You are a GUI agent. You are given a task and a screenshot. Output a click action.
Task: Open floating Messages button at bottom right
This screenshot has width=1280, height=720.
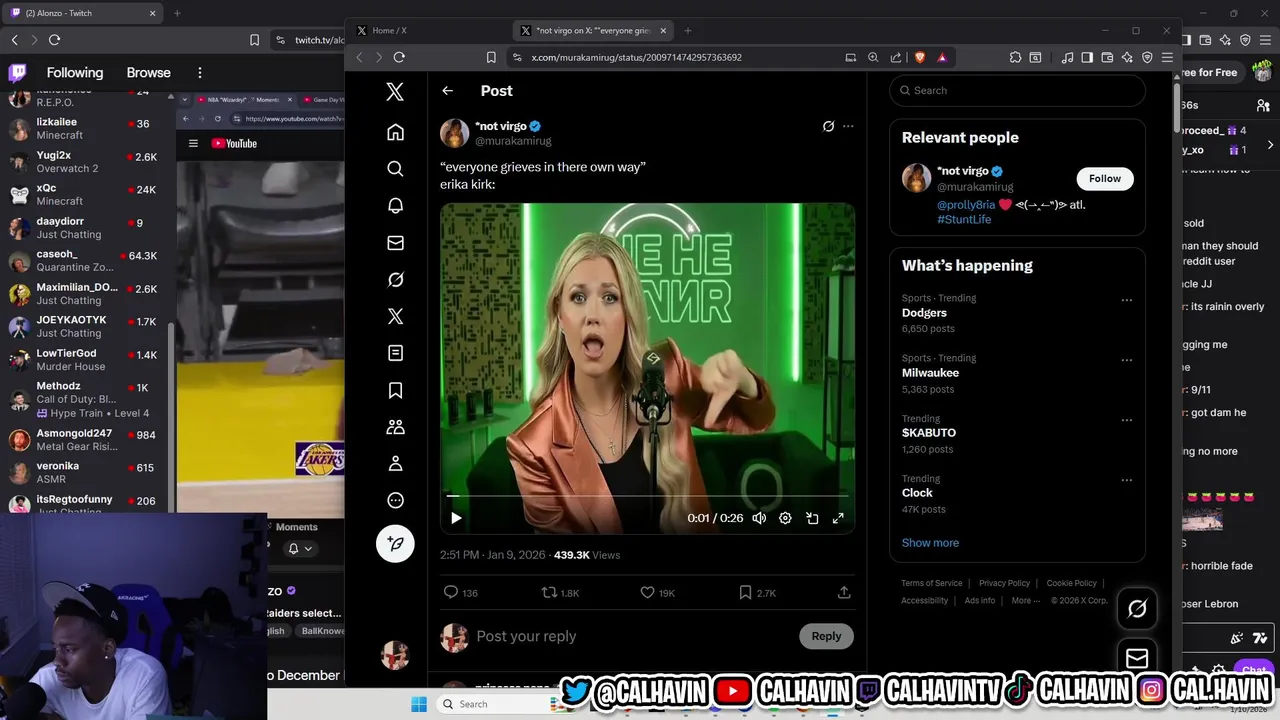tap(1137, 658)
